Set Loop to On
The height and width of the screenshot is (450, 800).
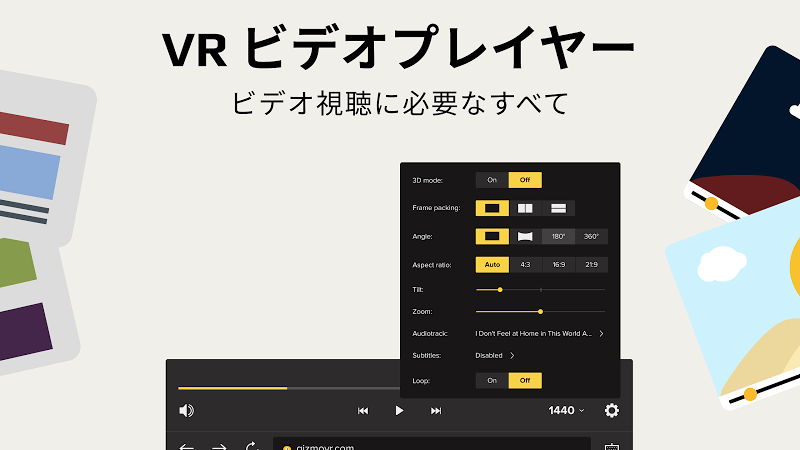(491, 380)
